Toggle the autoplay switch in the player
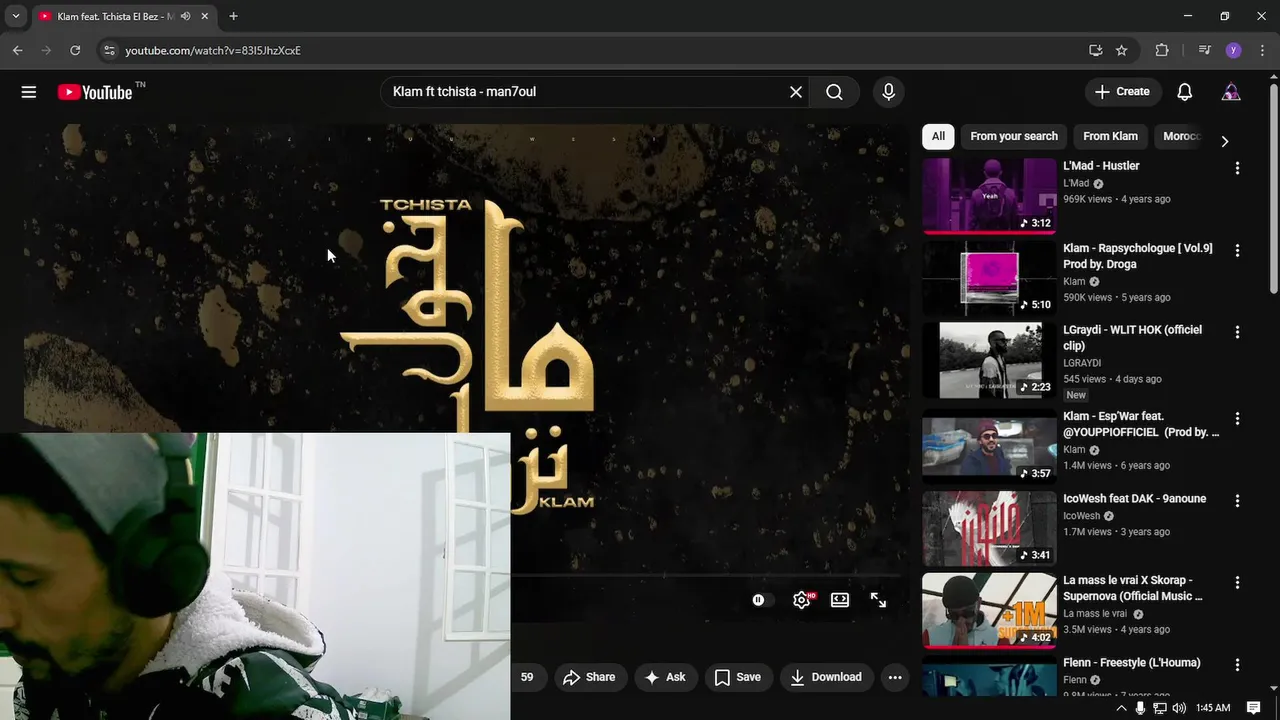 click(762, 600)
